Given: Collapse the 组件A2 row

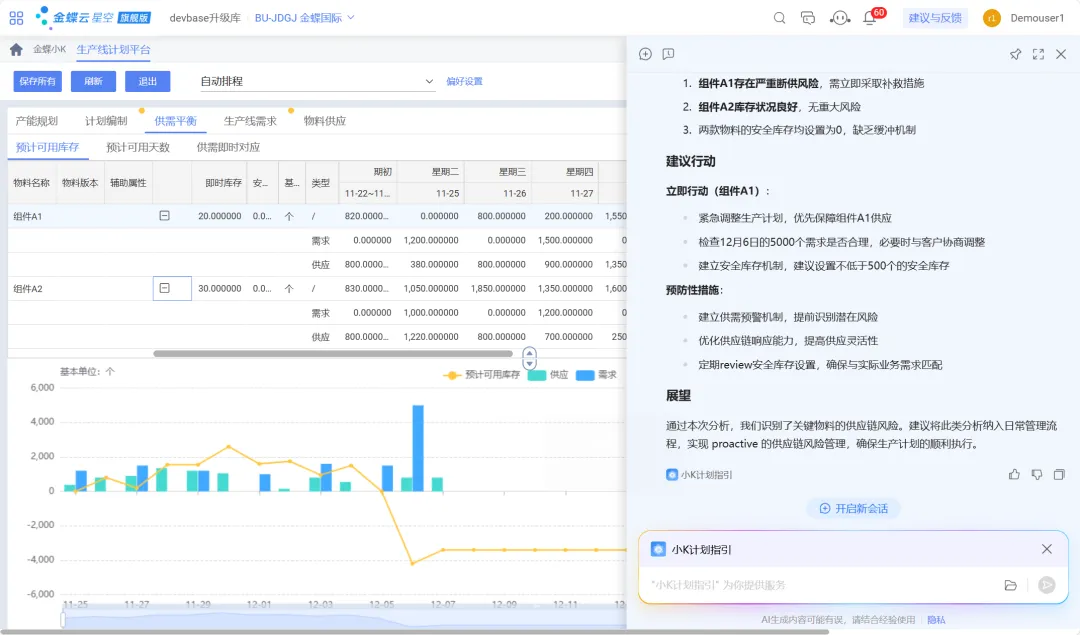Looking at the screenshot, I should pos(165,288).
